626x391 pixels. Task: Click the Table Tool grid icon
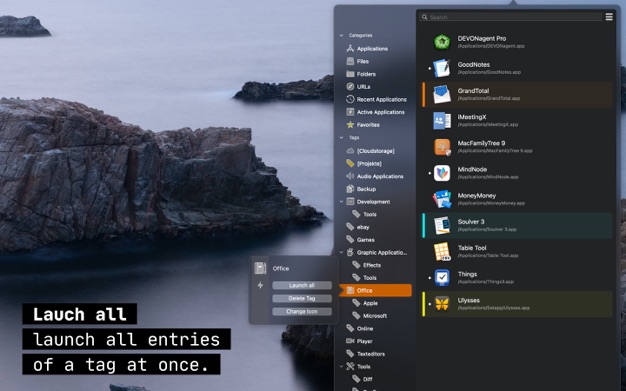point(442,252)
